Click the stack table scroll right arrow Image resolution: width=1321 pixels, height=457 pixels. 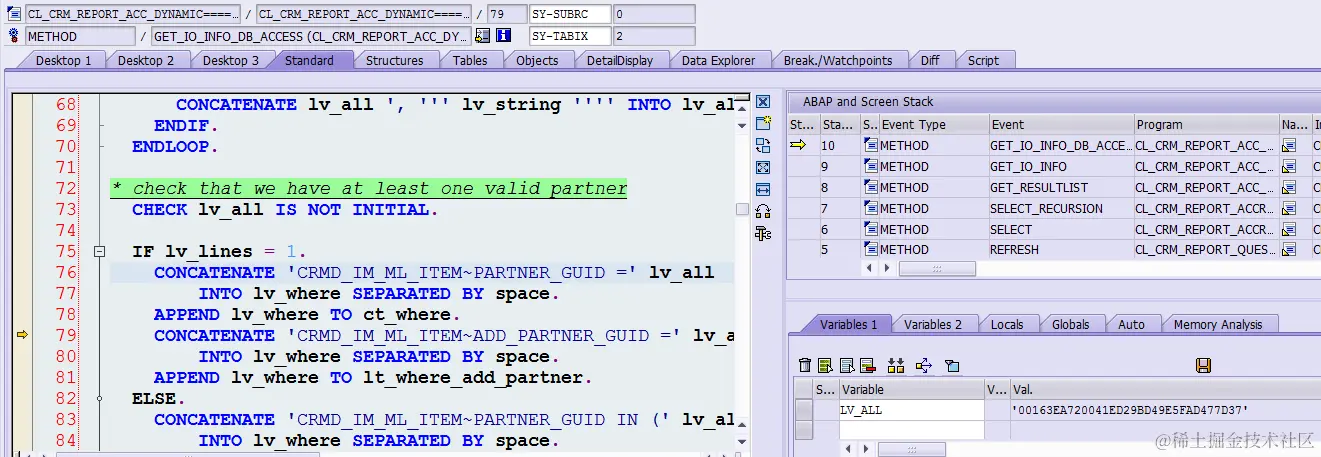click(x=885, y=268)
